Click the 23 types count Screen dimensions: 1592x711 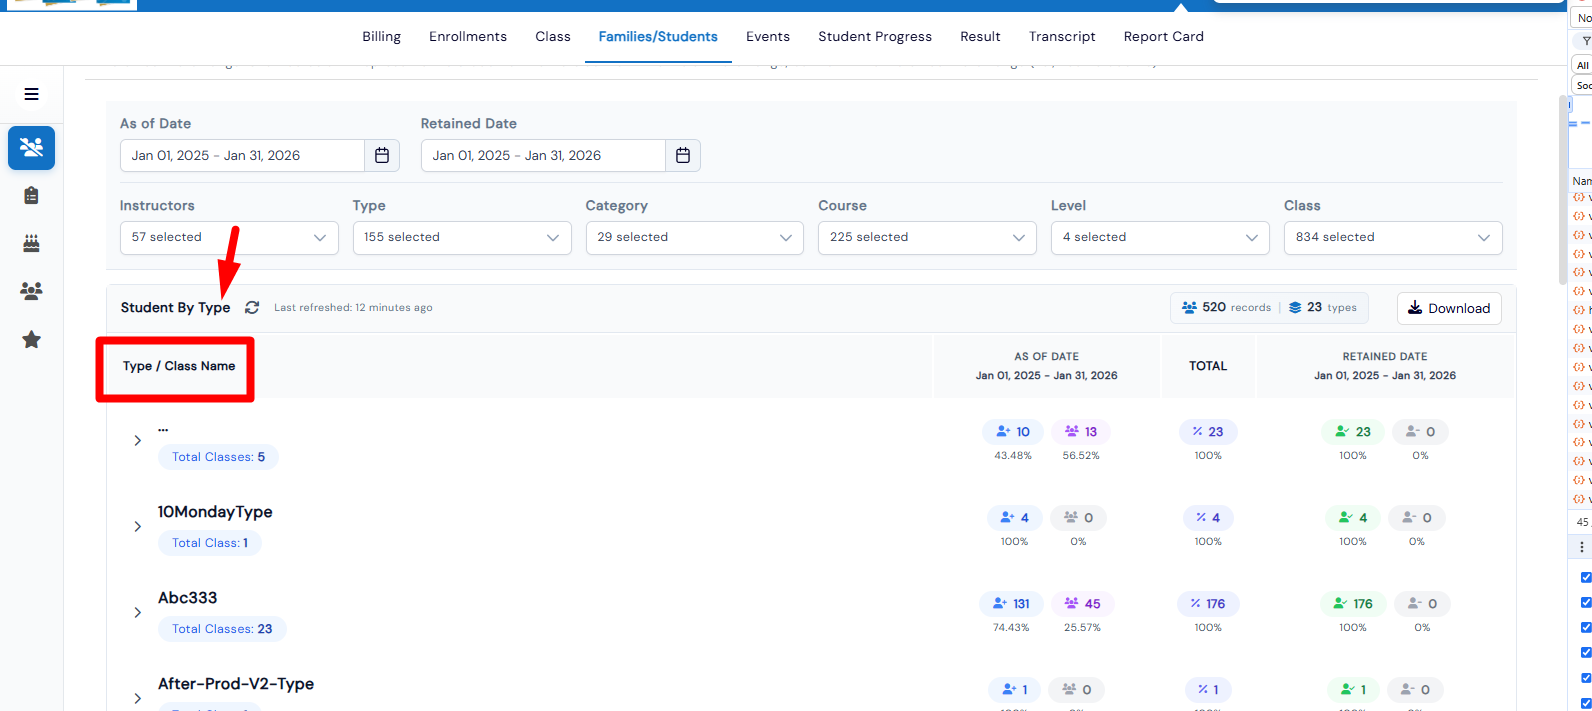(1323, 308)
